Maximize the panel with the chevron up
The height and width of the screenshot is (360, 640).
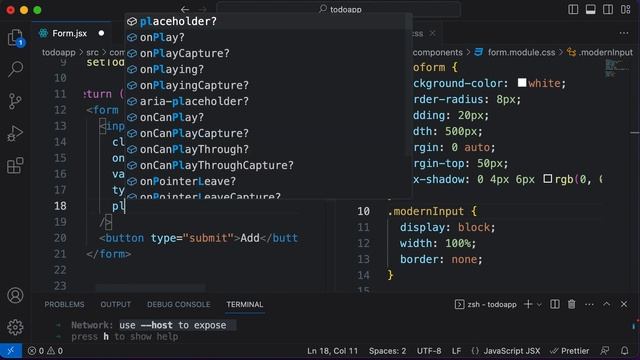[607, 304]
